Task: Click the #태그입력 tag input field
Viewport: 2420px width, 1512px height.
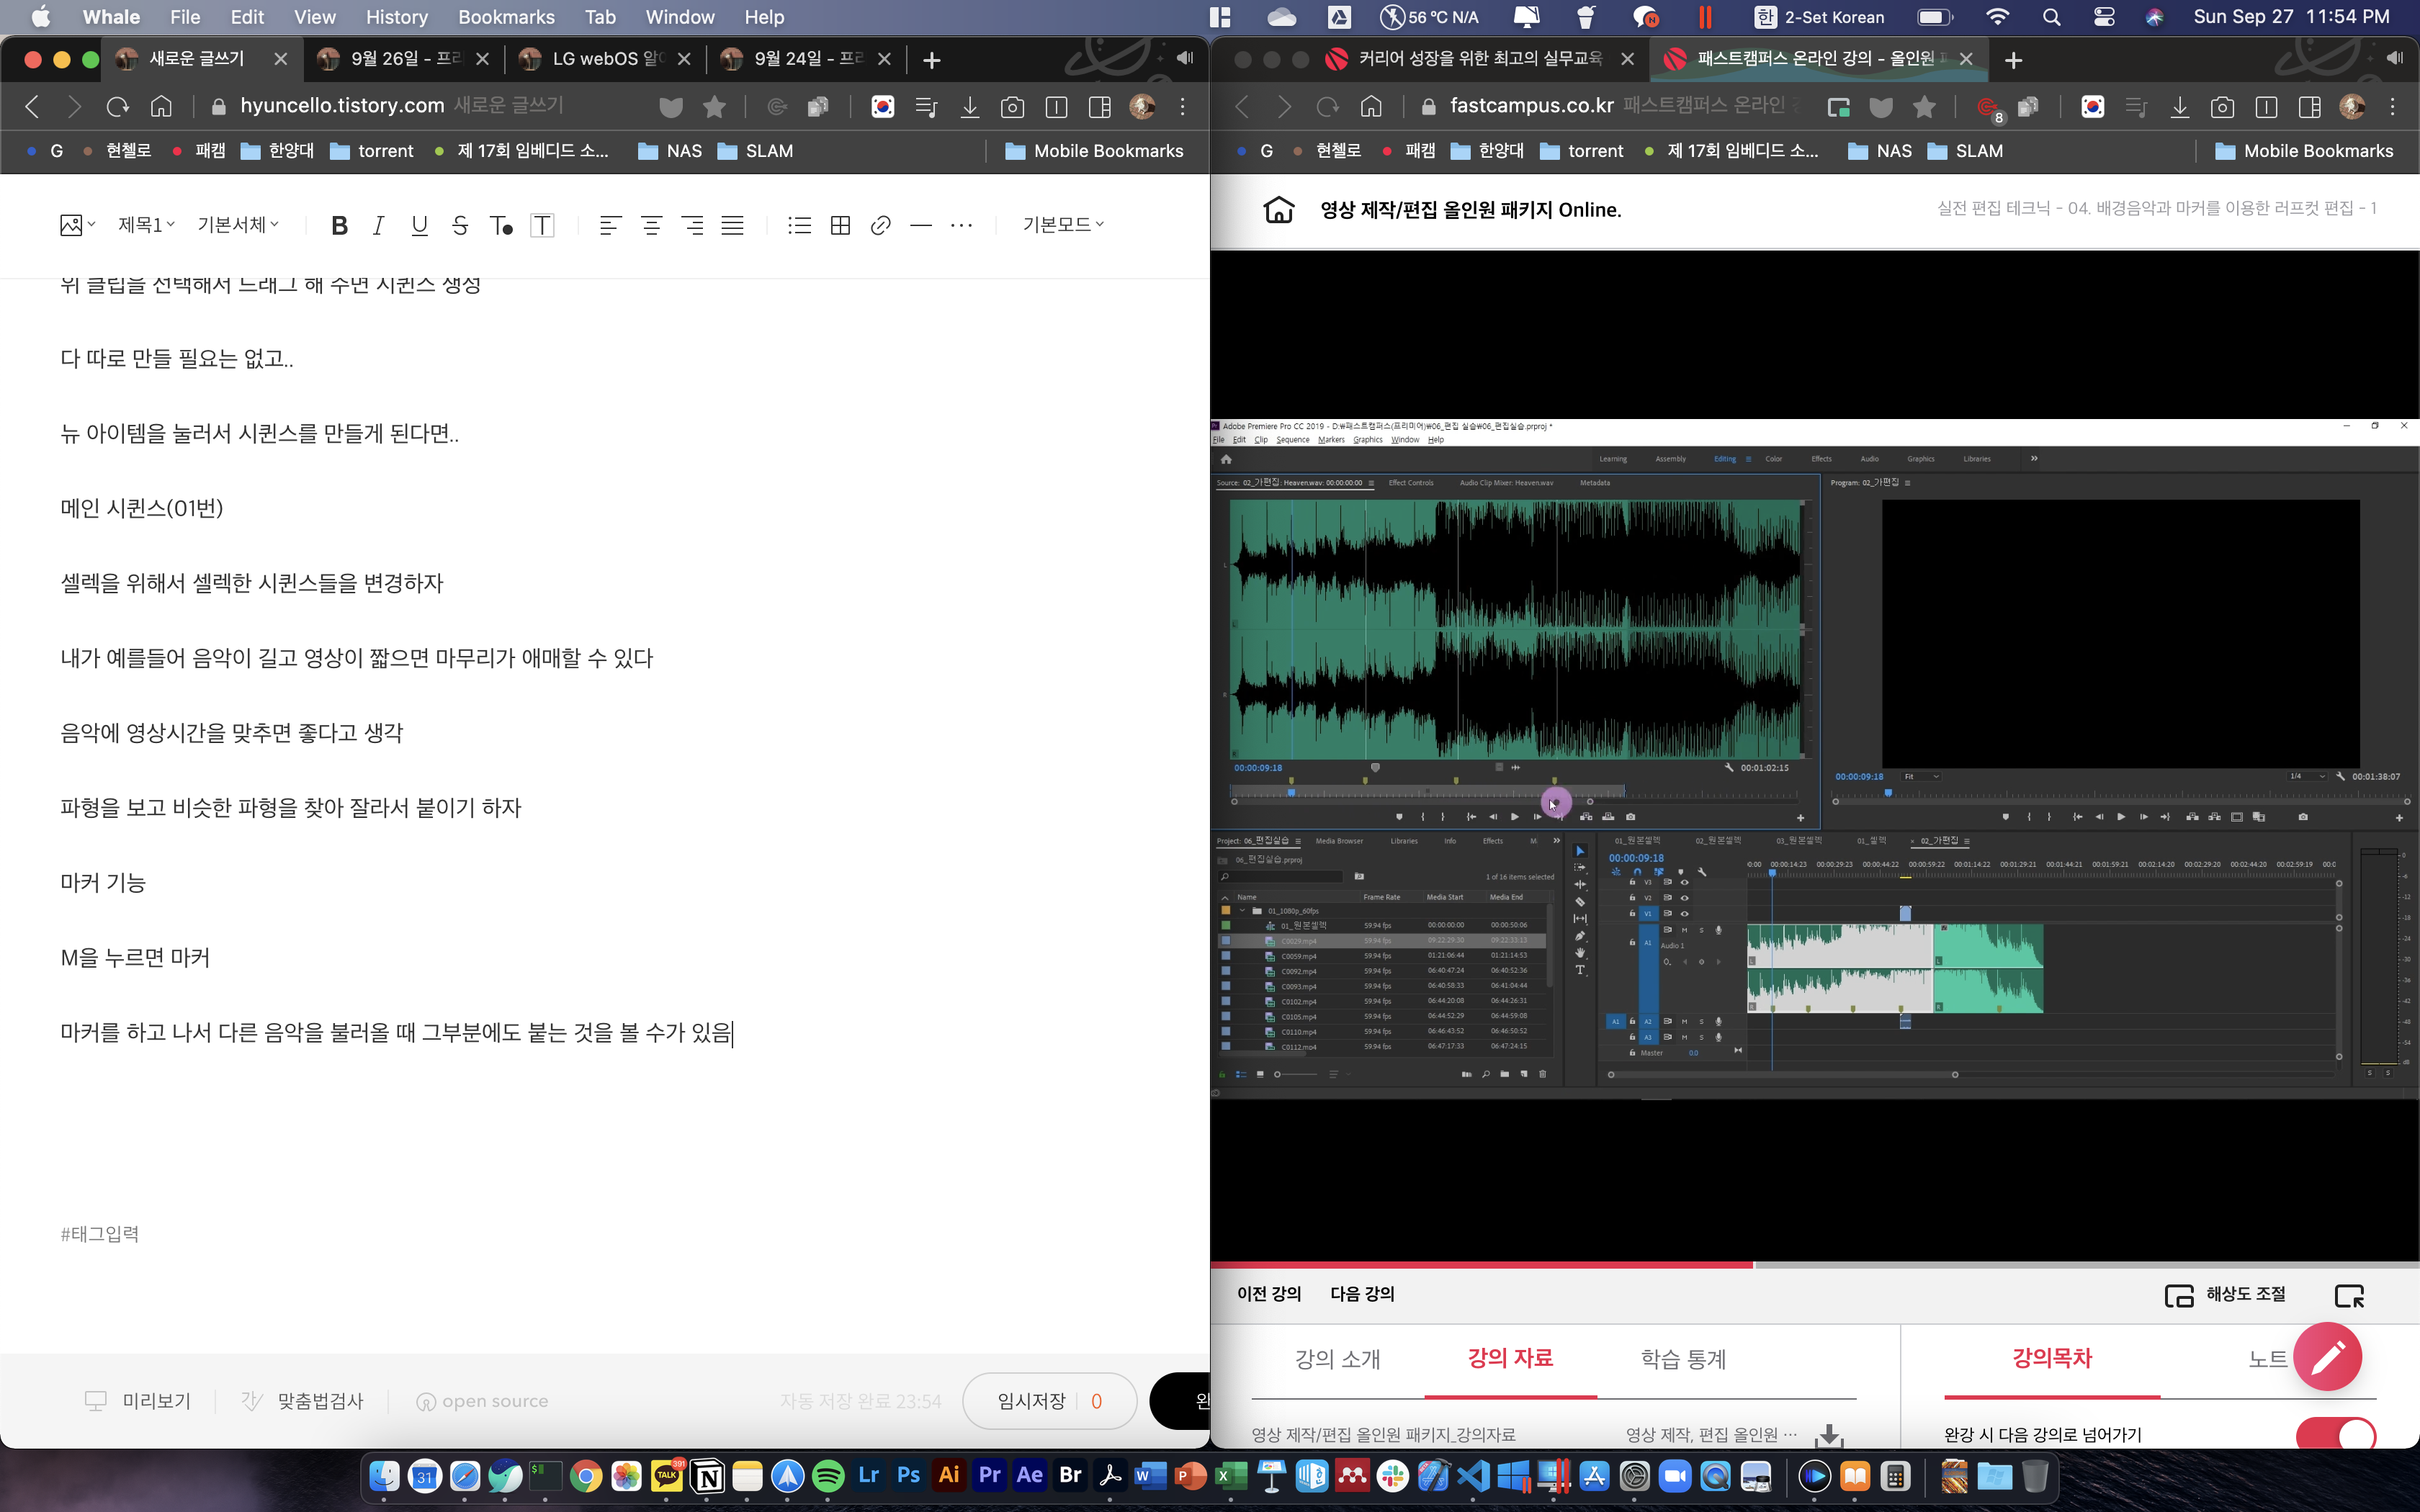Action: [x=100, y=1233]
